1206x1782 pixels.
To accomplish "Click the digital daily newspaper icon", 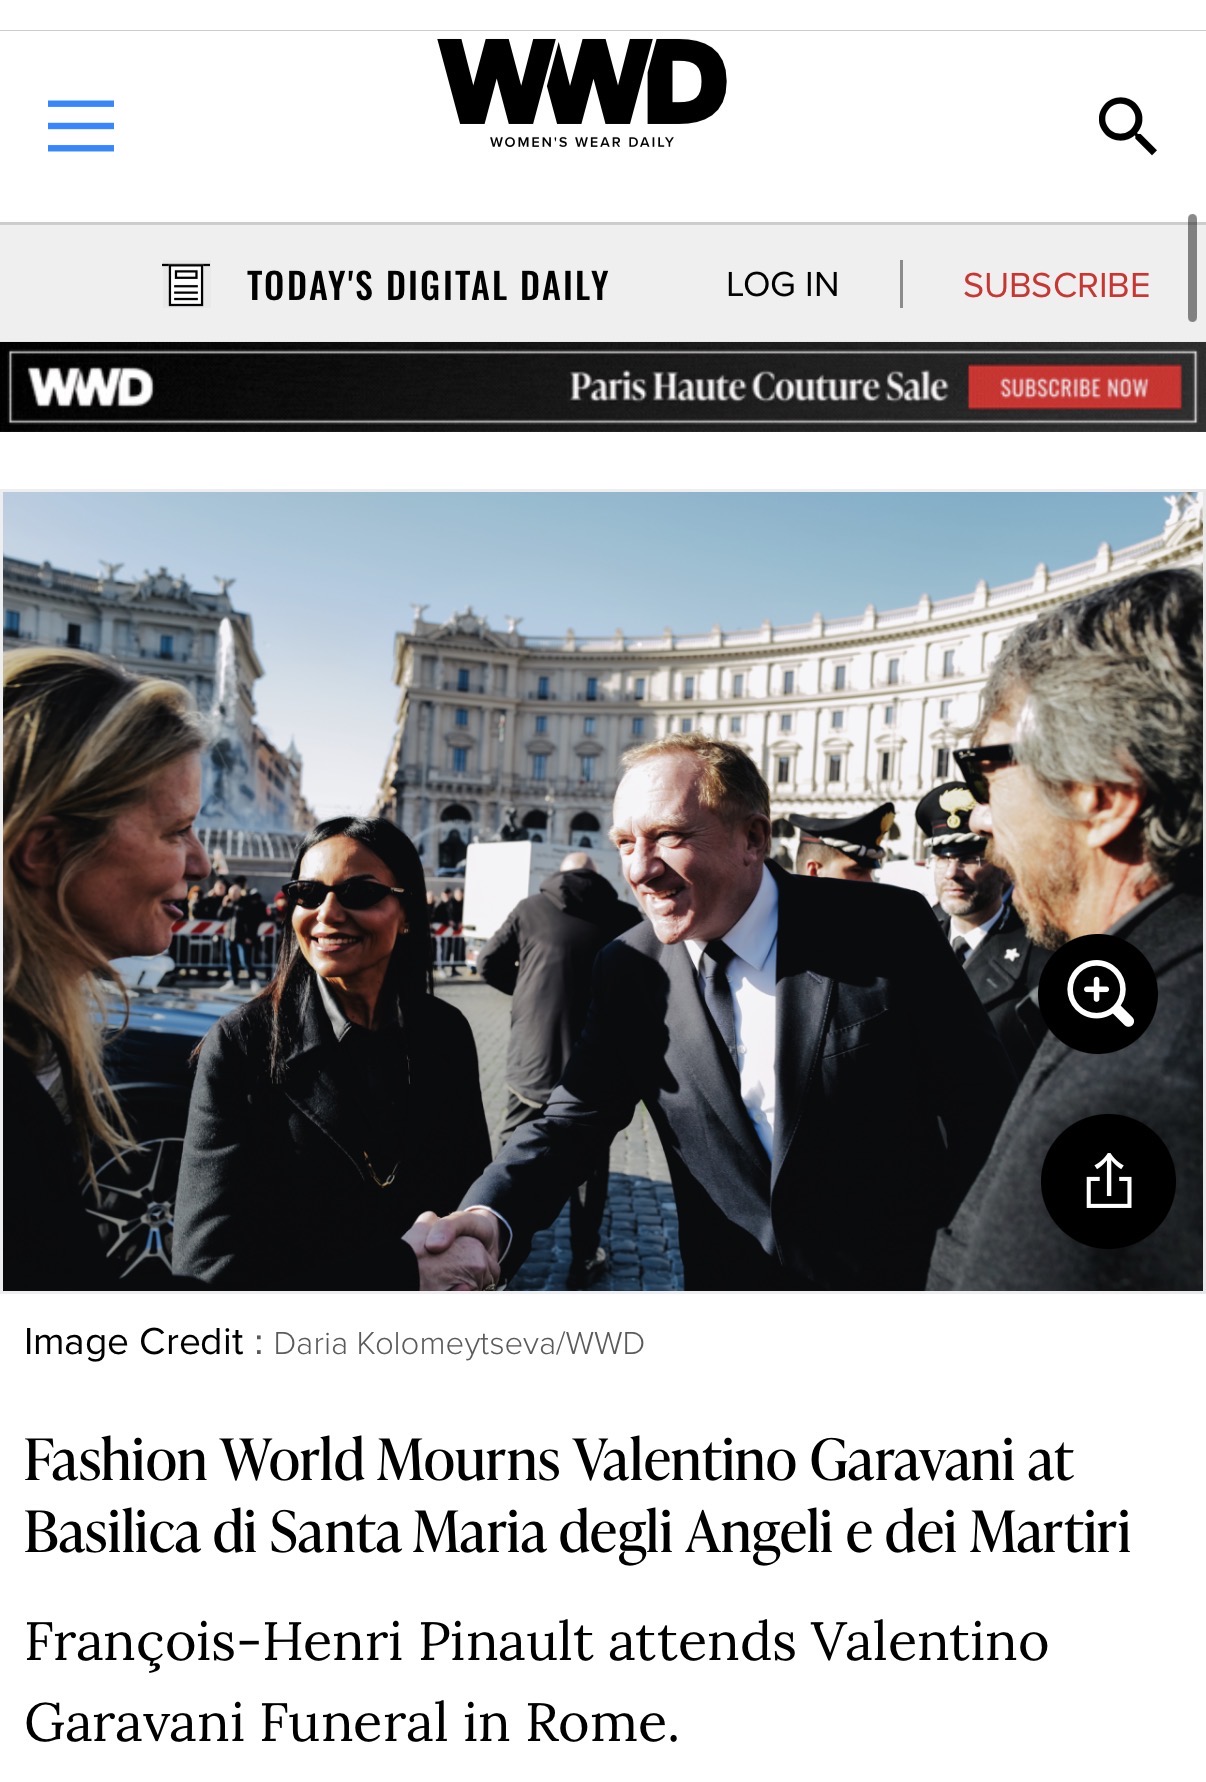I will (186, 285).
